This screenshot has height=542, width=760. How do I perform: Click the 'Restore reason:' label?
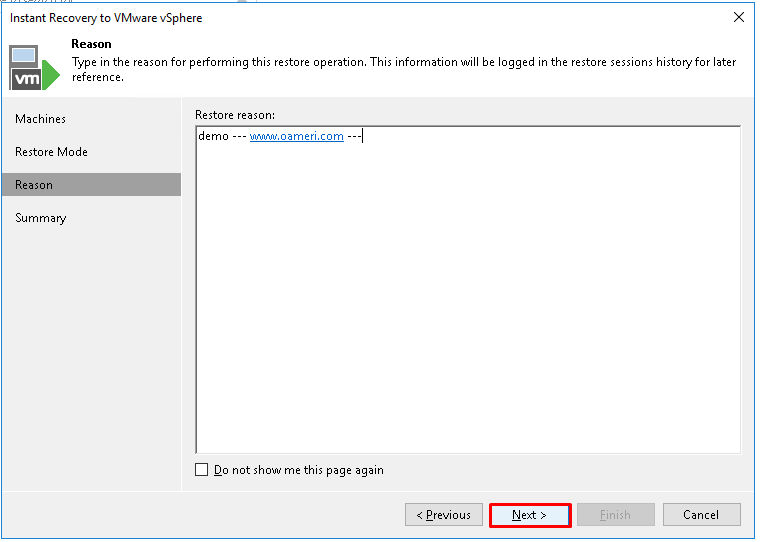coord(235,115)
